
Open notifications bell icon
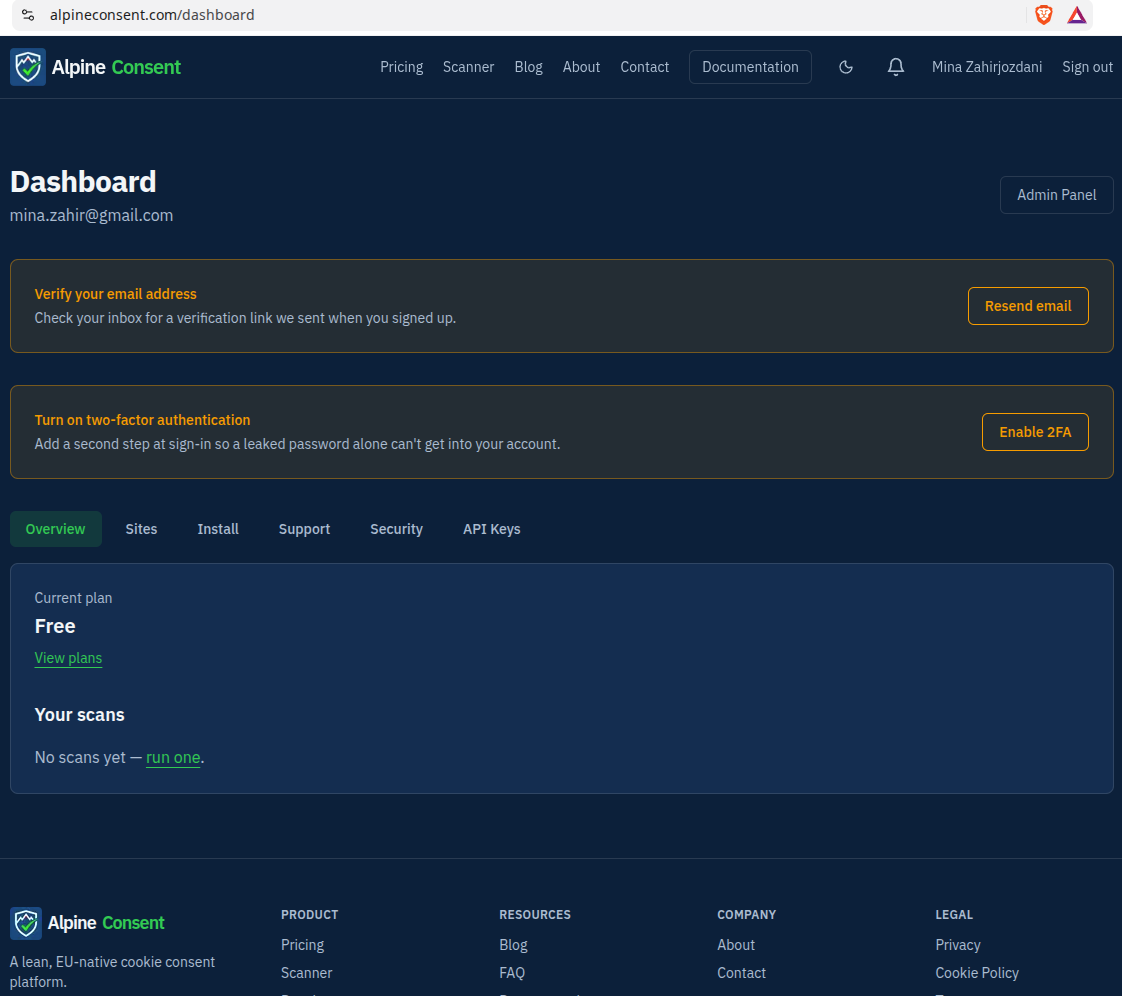pos(895,67)
